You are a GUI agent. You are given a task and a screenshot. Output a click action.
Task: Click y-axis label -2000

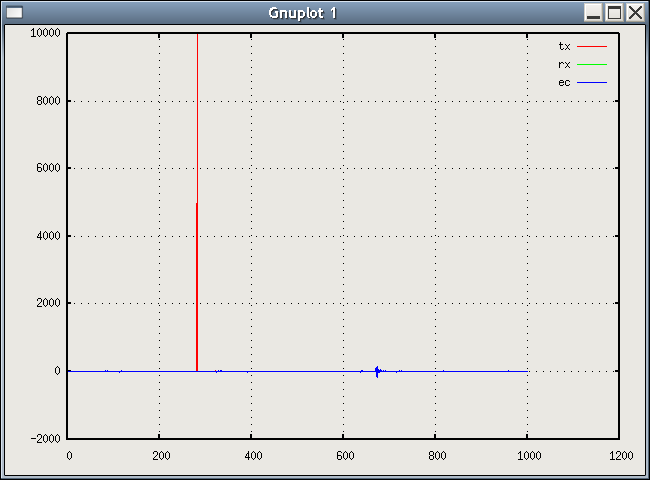(45, 439)
